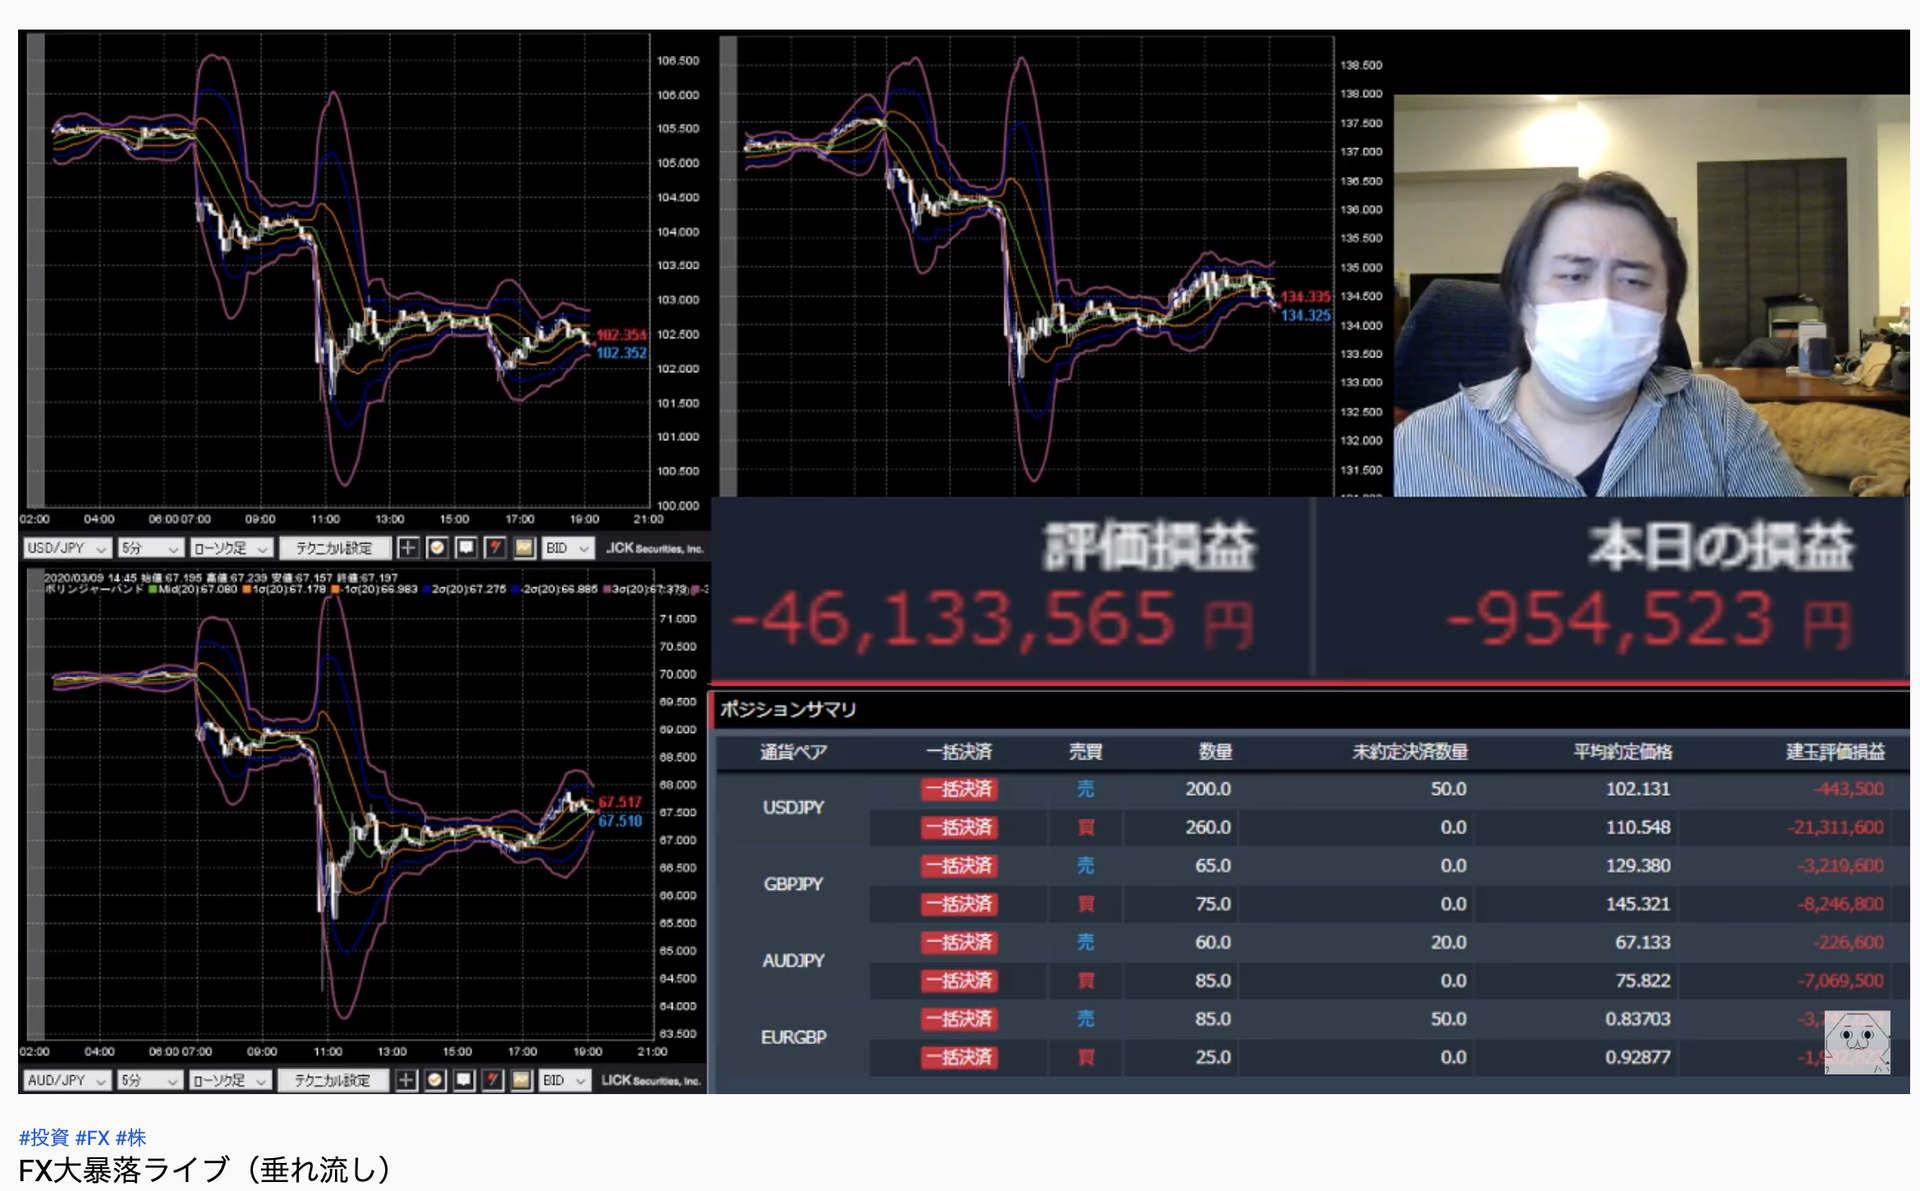Click the 本日の損益 value -954,523 円
The width and height of the screenshot is (1920, 1191).
pos(1649,620)
